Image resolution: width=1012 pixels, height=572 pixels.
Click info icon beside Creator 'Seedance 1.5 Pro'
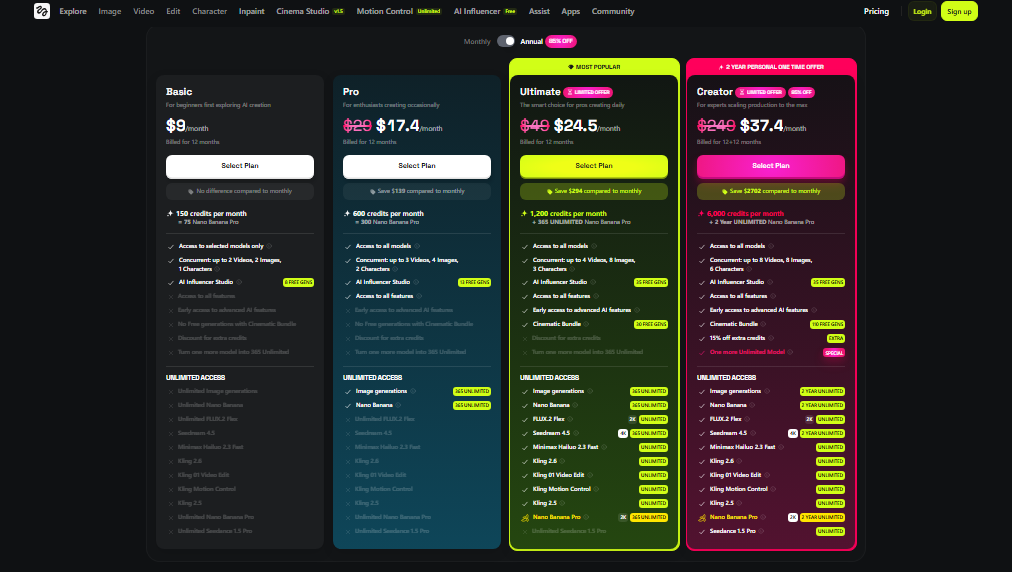pos(761,531)
